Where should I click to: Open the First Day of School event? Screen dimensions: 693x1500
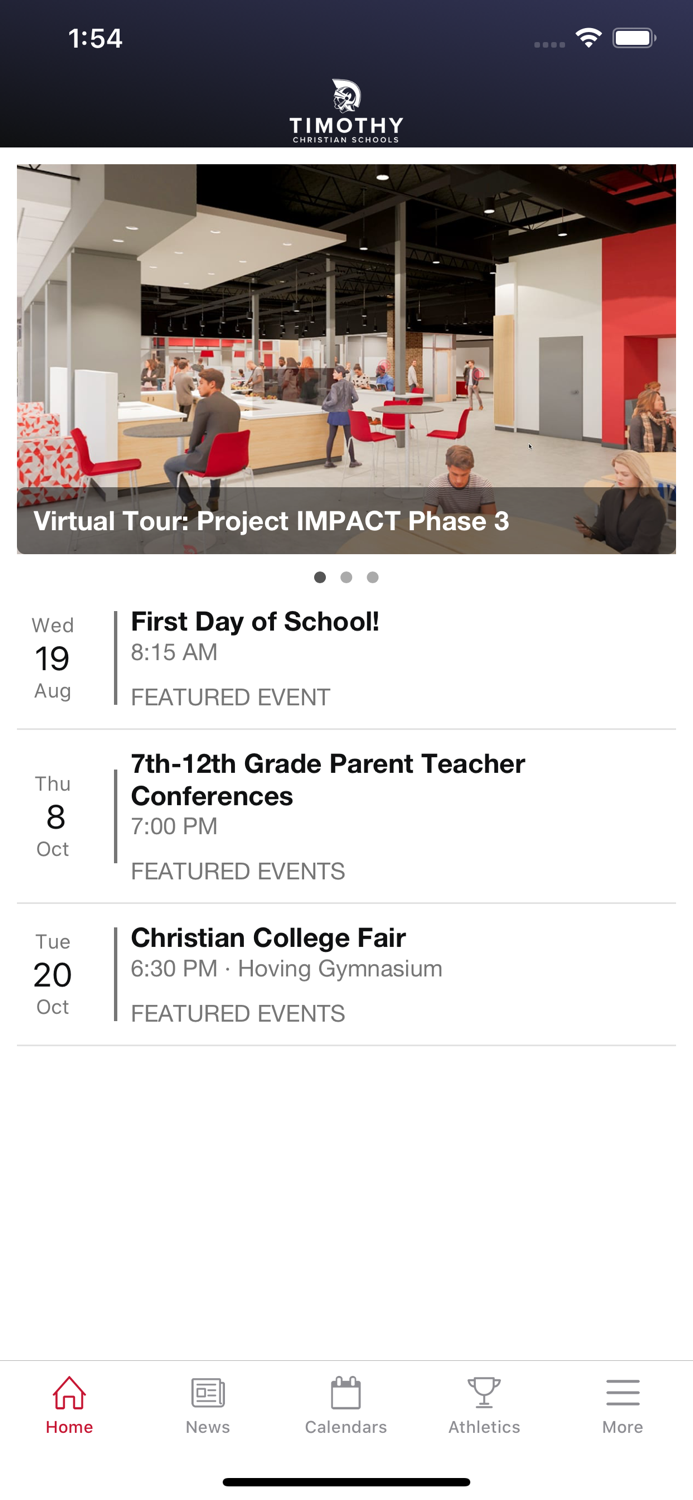(x=346, y=657)
